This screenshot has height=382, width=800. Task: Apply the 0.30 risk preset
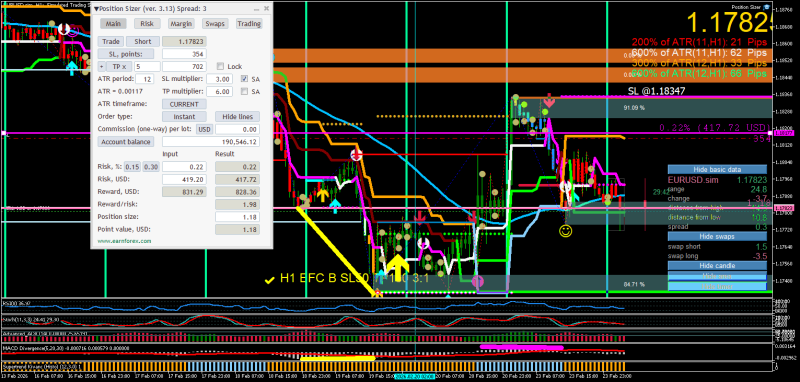pyautogui.click(x=151, y=167)
